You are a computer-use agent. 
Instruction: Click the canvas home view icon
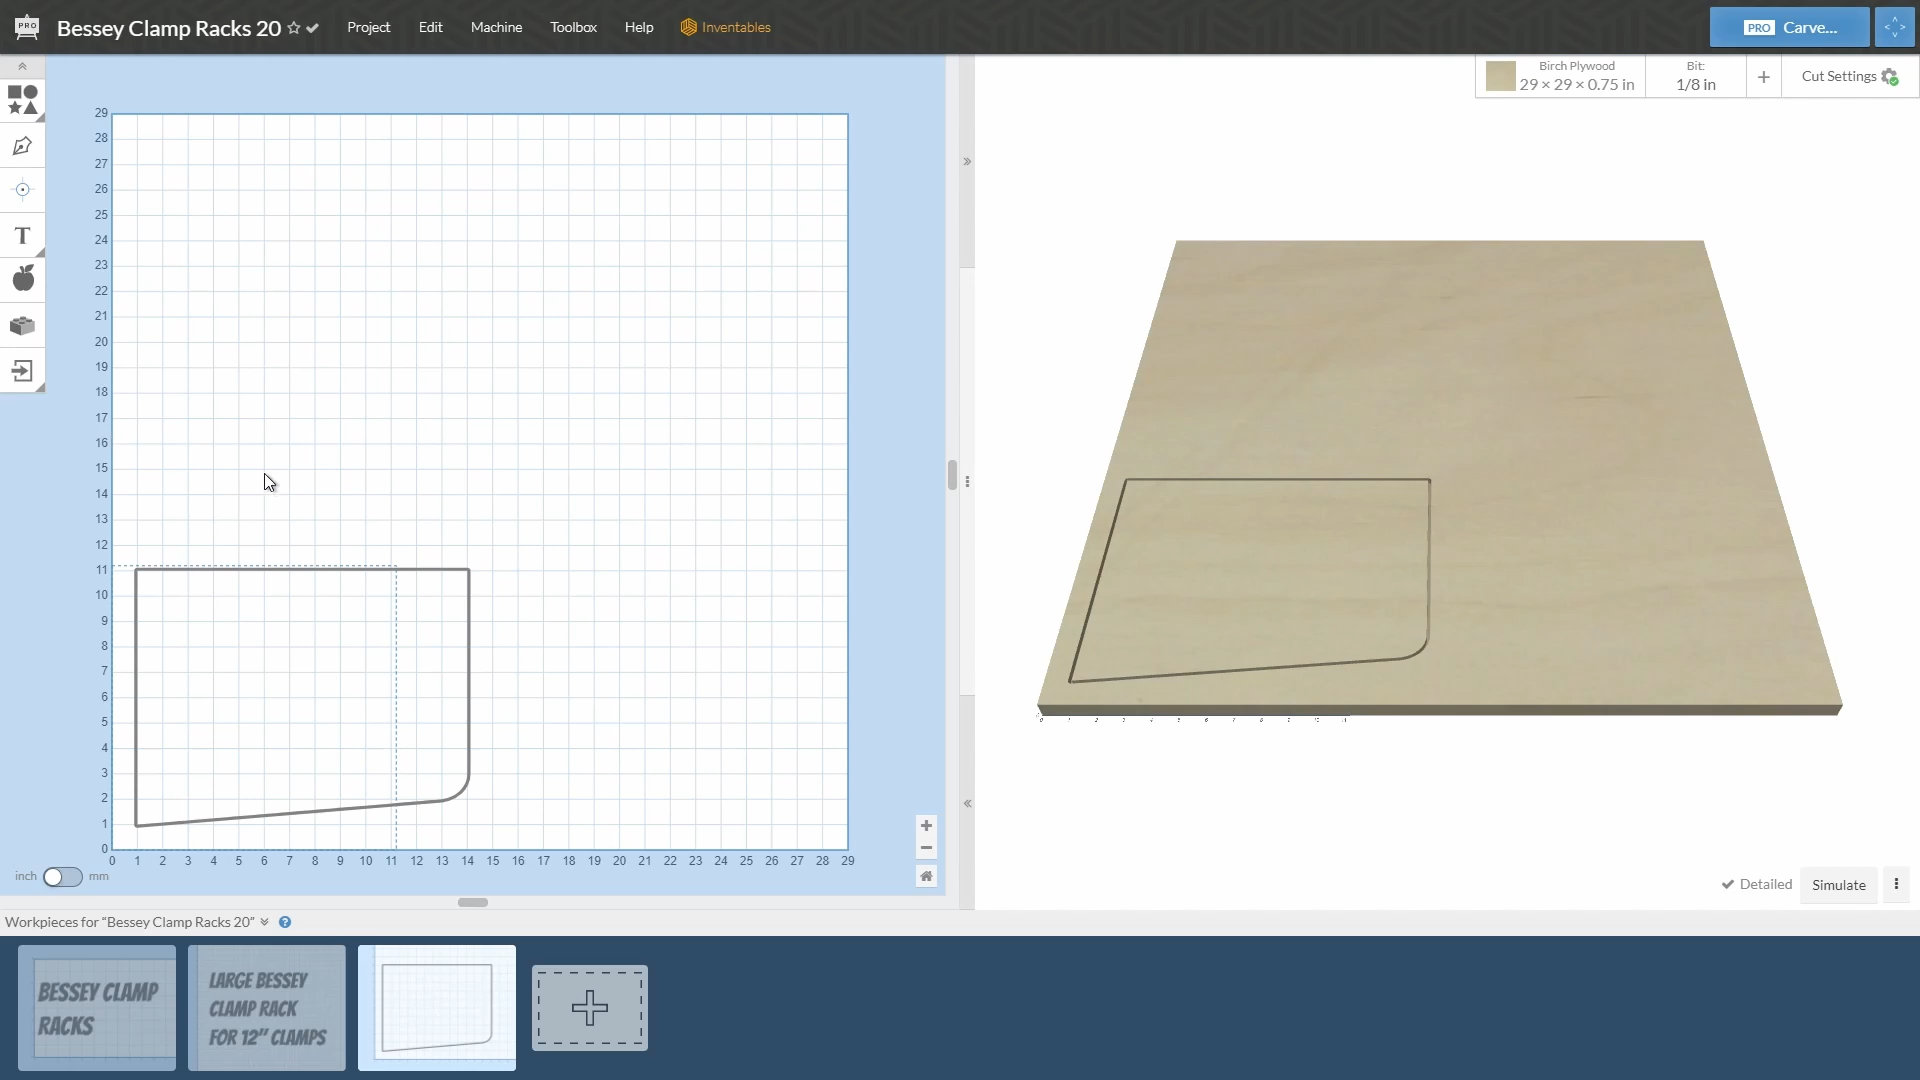pos(926,876)
